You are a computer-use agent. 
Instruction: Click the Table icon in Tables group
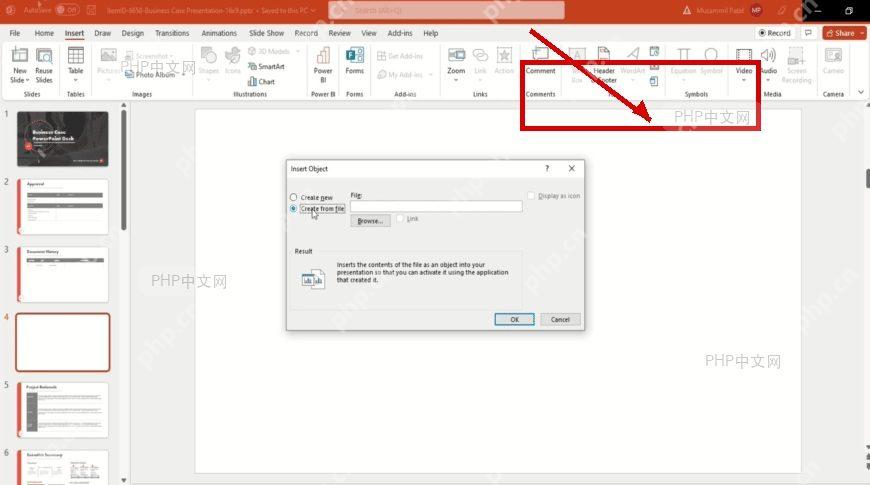coord(75,55)
